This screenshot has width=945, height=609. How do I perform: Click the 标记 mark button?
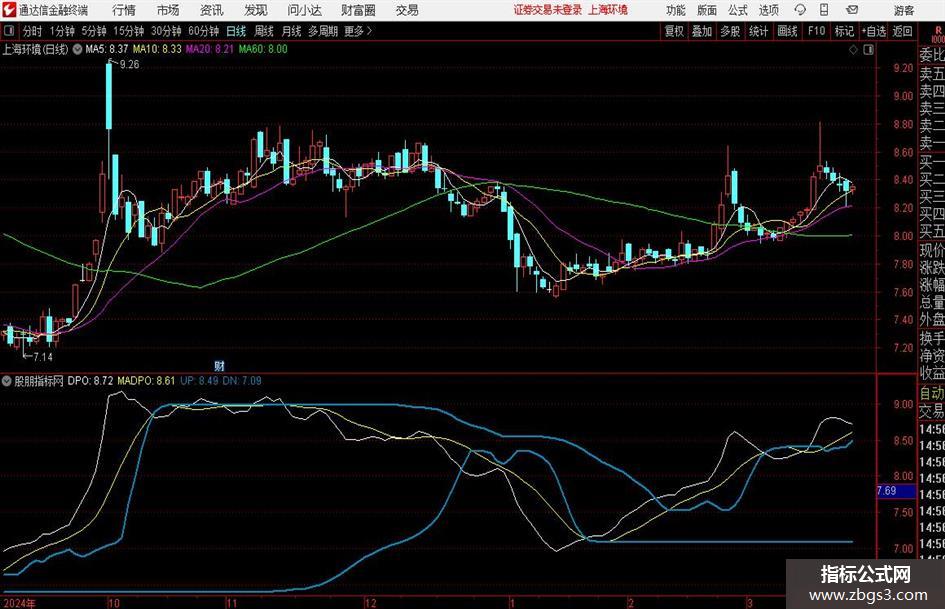[x=844, y=31]
